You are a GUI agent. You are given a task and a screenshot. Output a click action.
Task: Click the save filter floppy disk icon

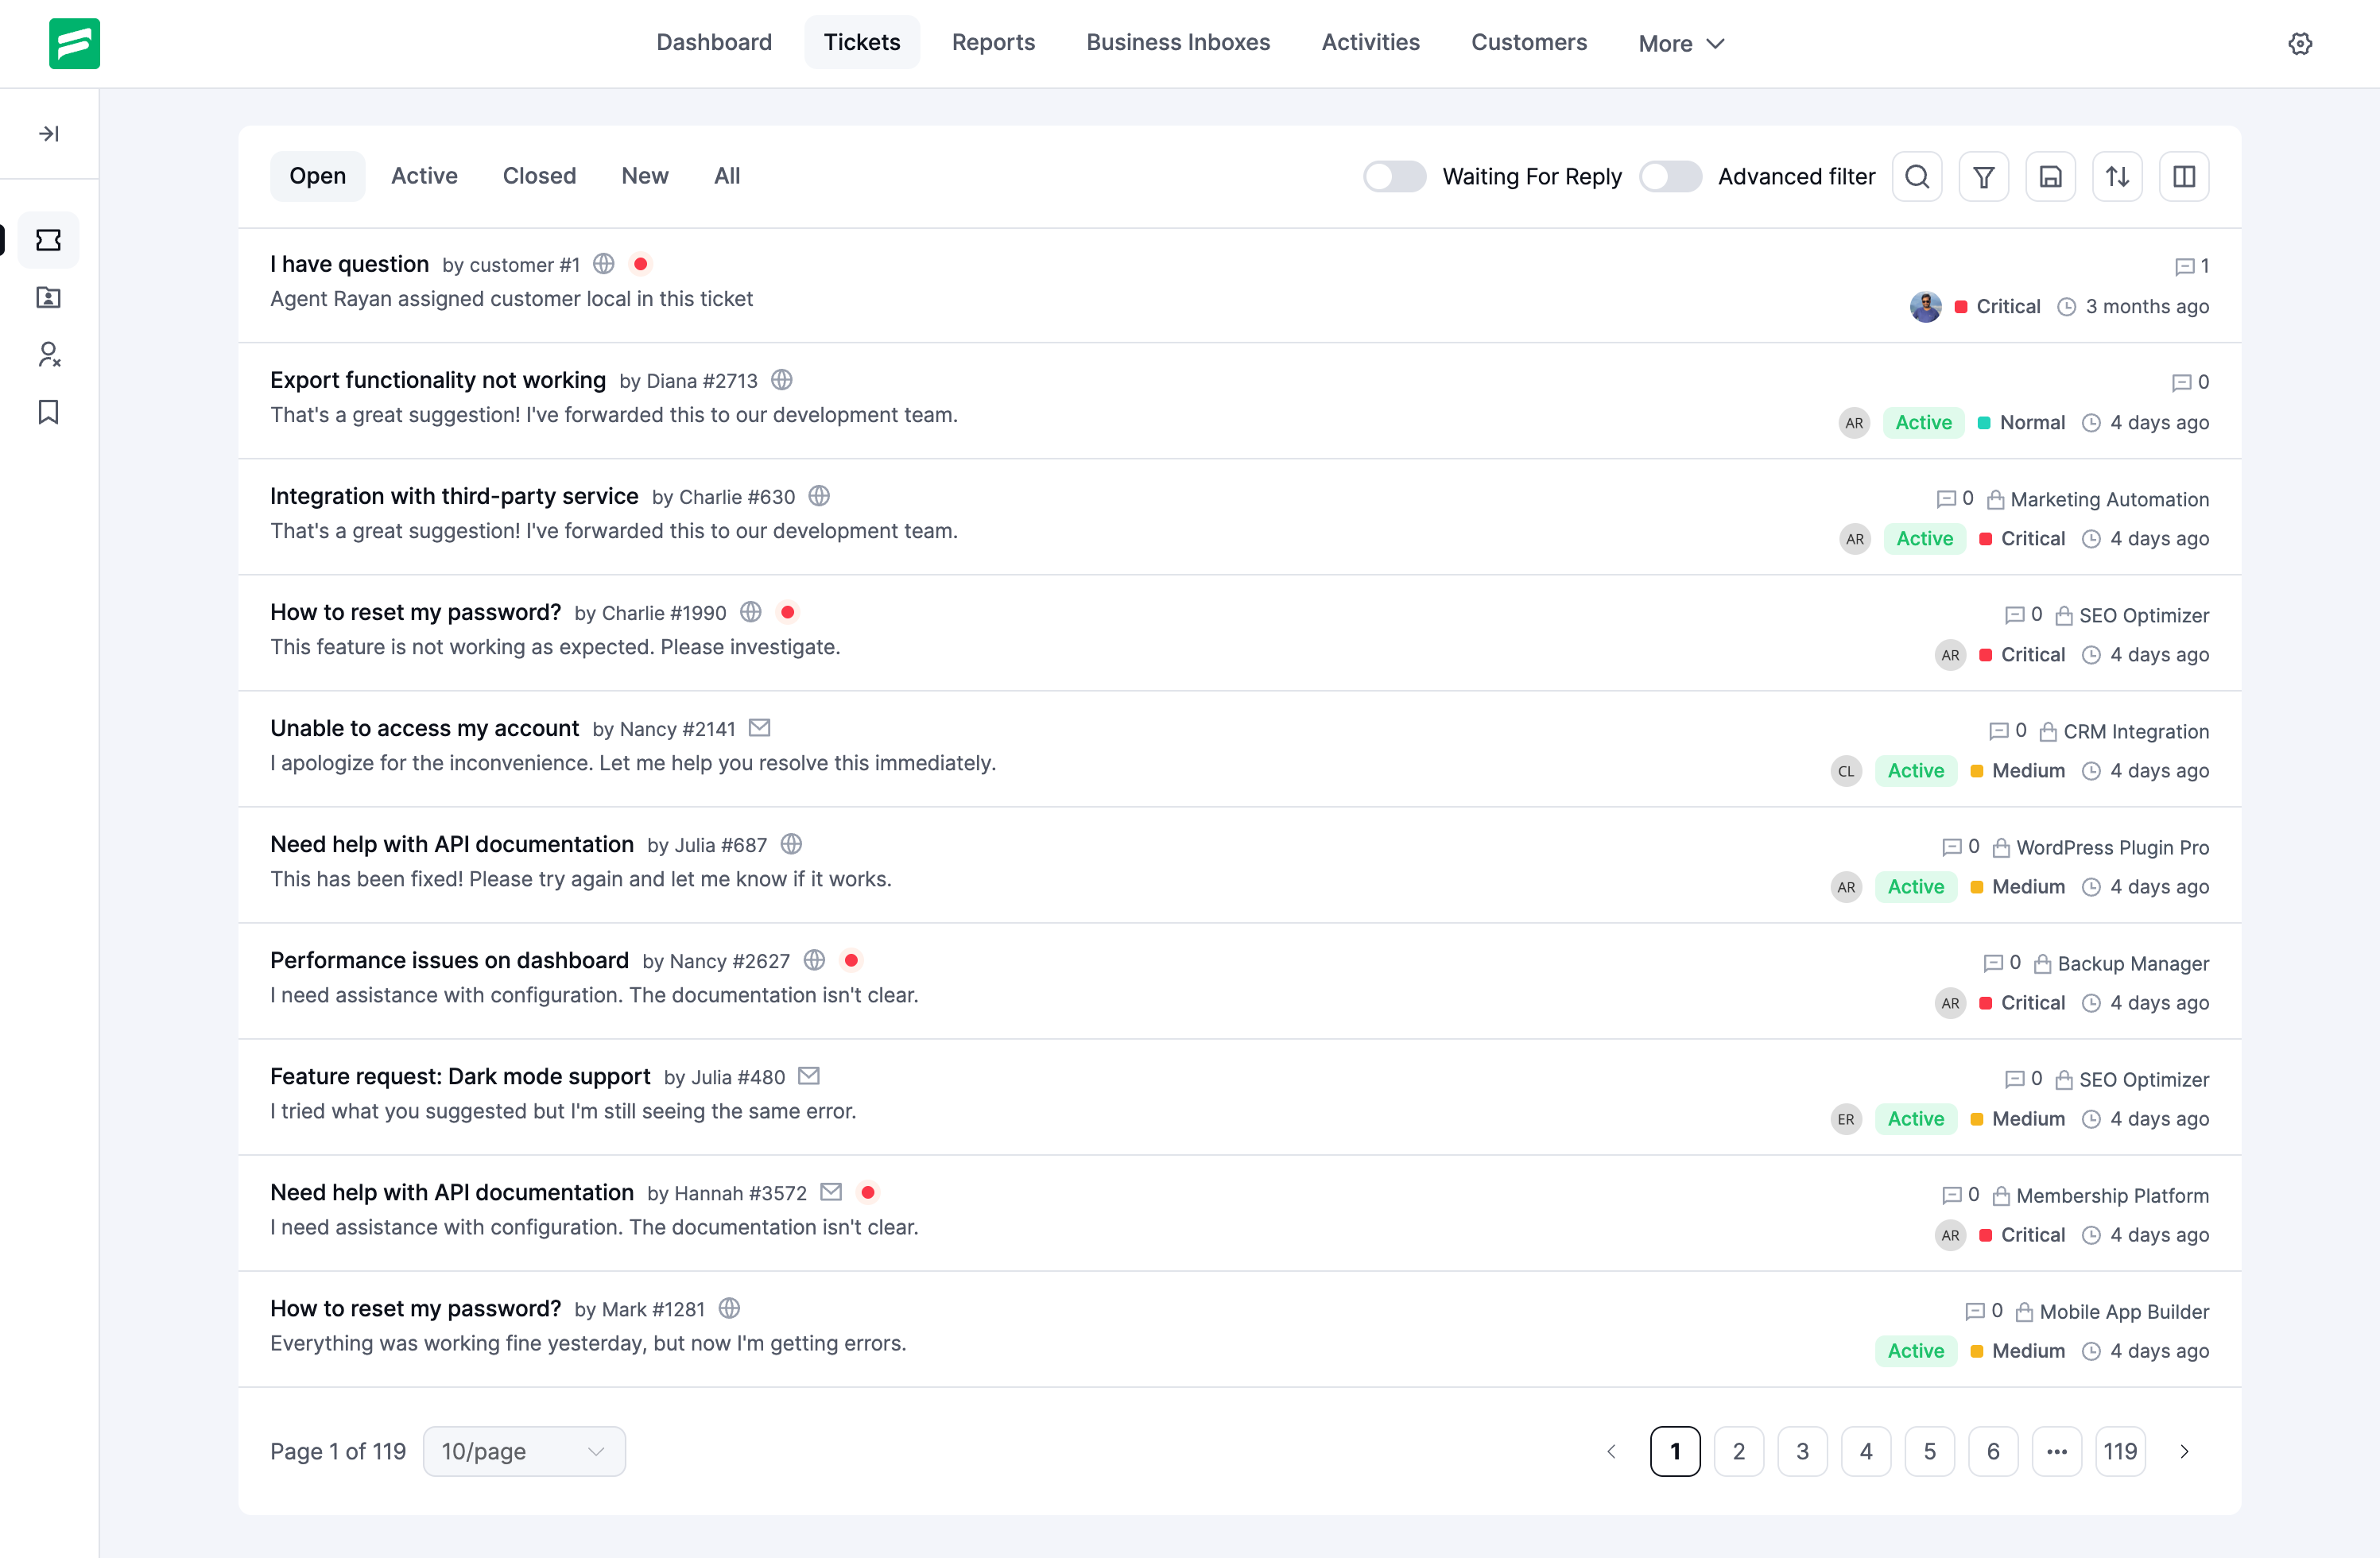[x=2050, y=177]
